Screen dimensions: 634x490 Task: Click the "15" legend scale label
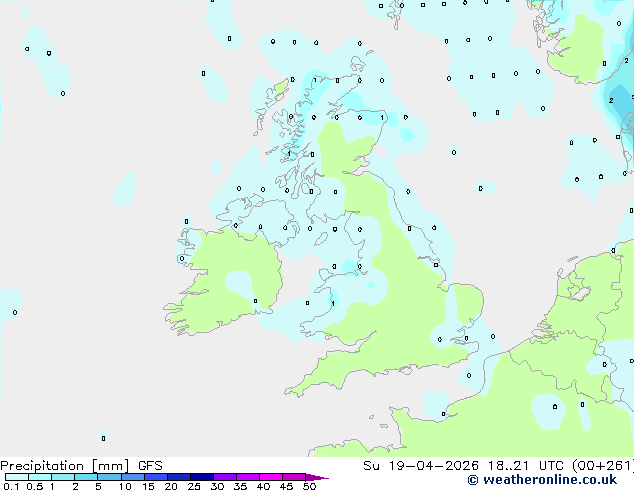point(148,486)
